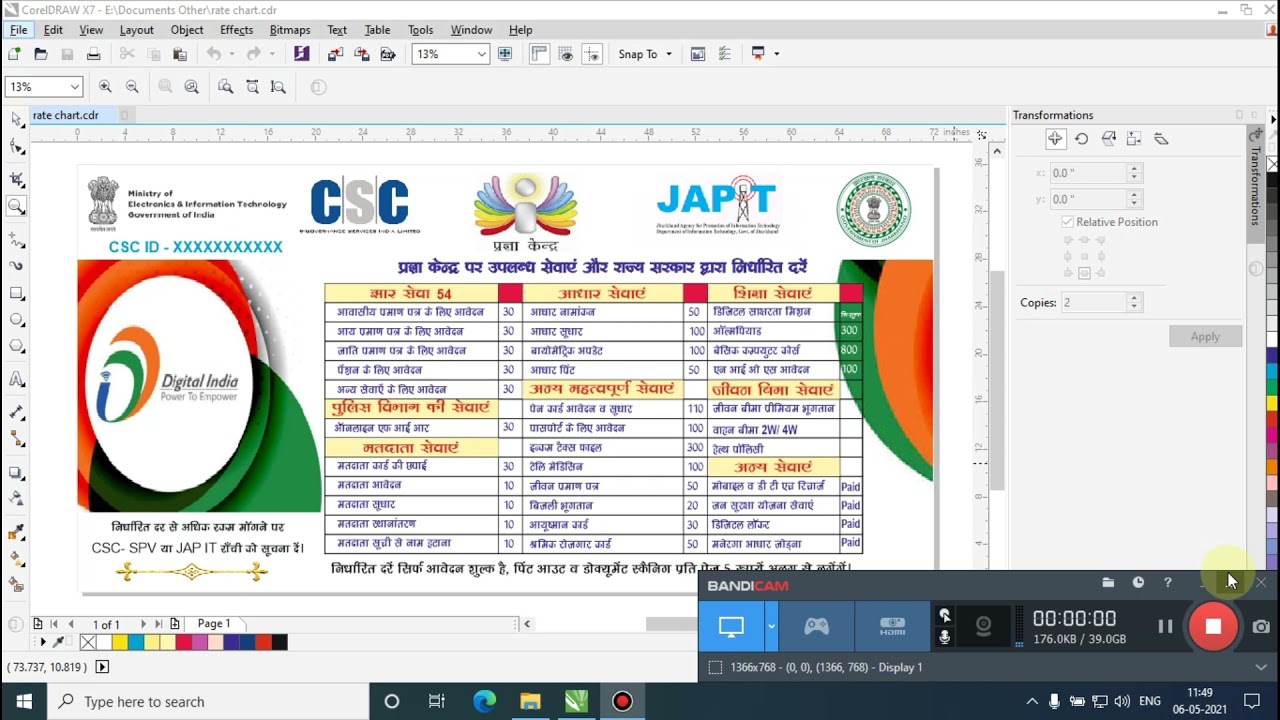Open the Effects menu
The width and height of the screenshot is (1280, 720).
[x=237, y=30]
